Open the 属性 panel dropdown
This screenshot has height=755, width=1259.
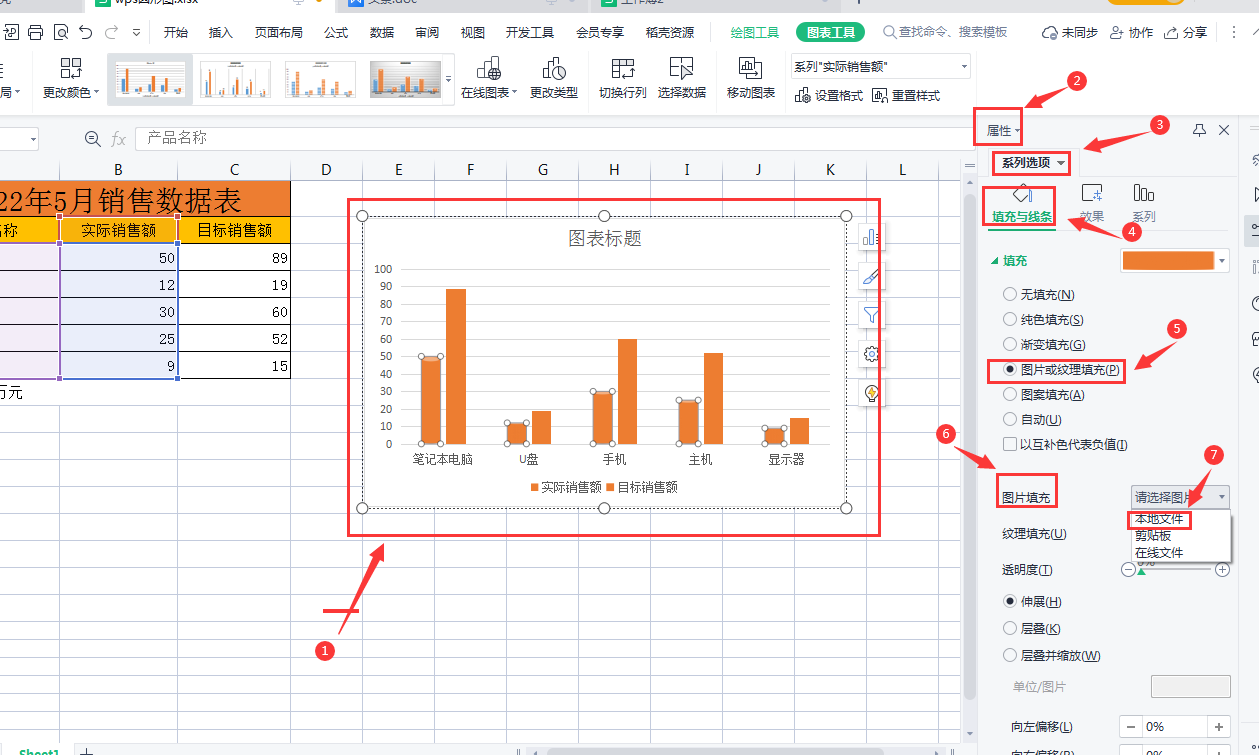(x=1003, y=131)
